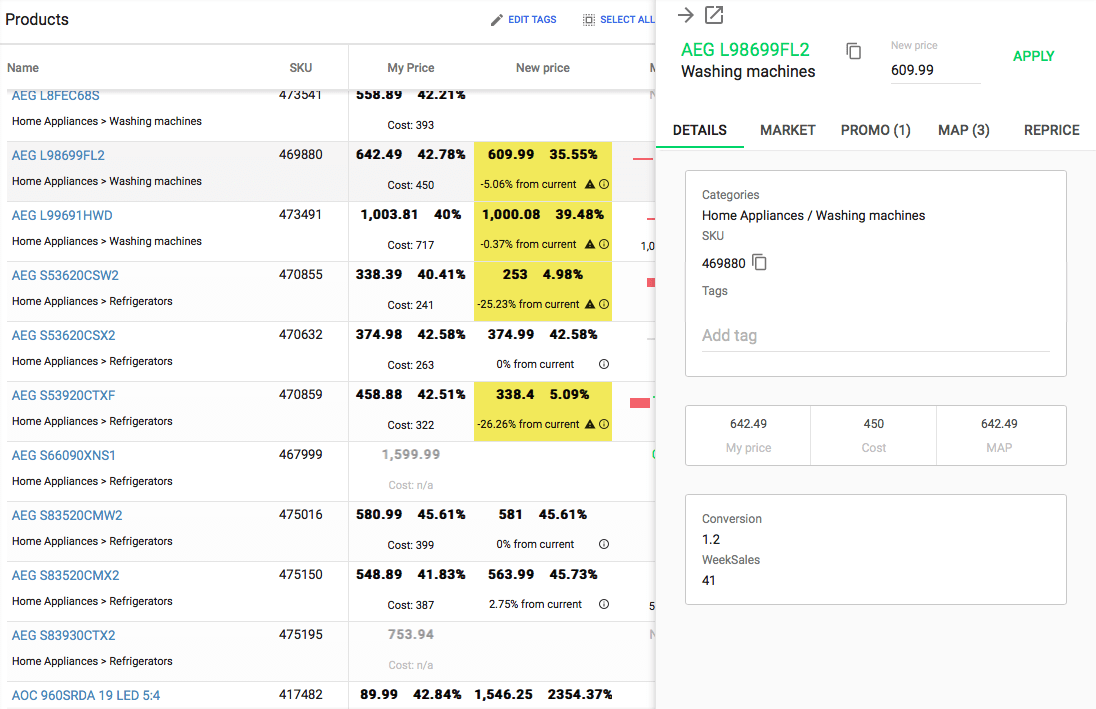The height and width of the screenshot is (709, 1096).
Task: Select SKU 475150 in the table
Action: [x=301, y=575]
